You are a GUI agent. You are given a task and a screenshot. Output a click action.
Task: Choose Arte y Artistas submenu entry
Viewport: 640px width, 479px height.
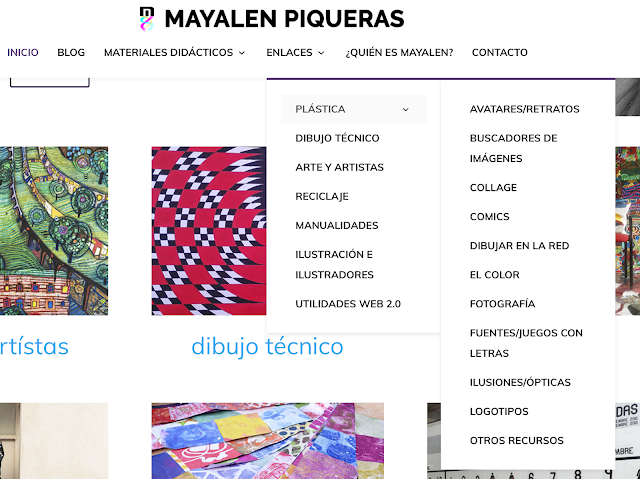pyautogui.click(x=339, y=167)
